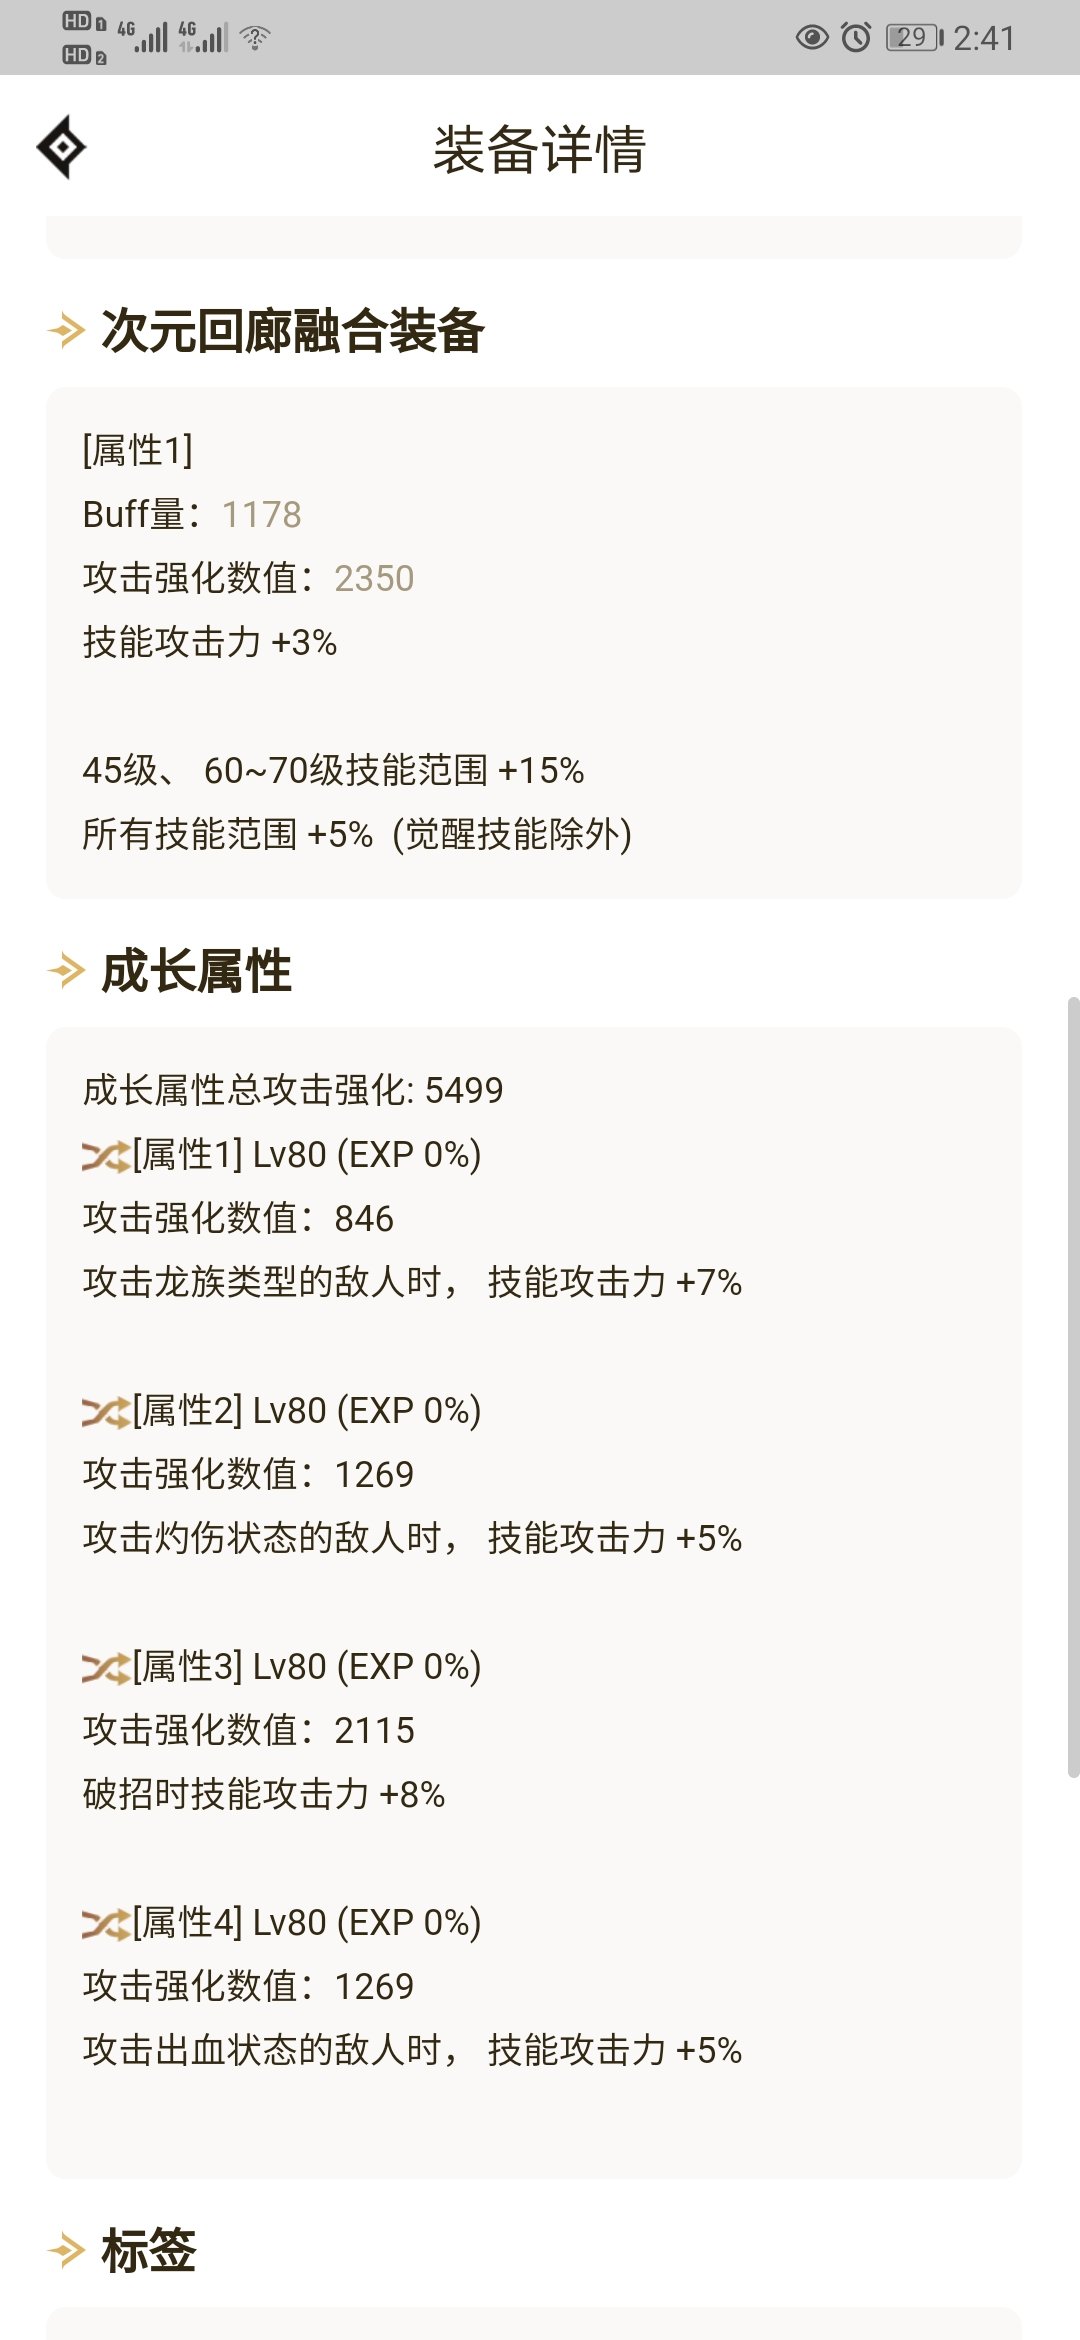The width and height of the screenshot is (1080, 2340).
Task: Tap the gold 攻击强化数值 2350 value
Action: (x=374, y=579)
